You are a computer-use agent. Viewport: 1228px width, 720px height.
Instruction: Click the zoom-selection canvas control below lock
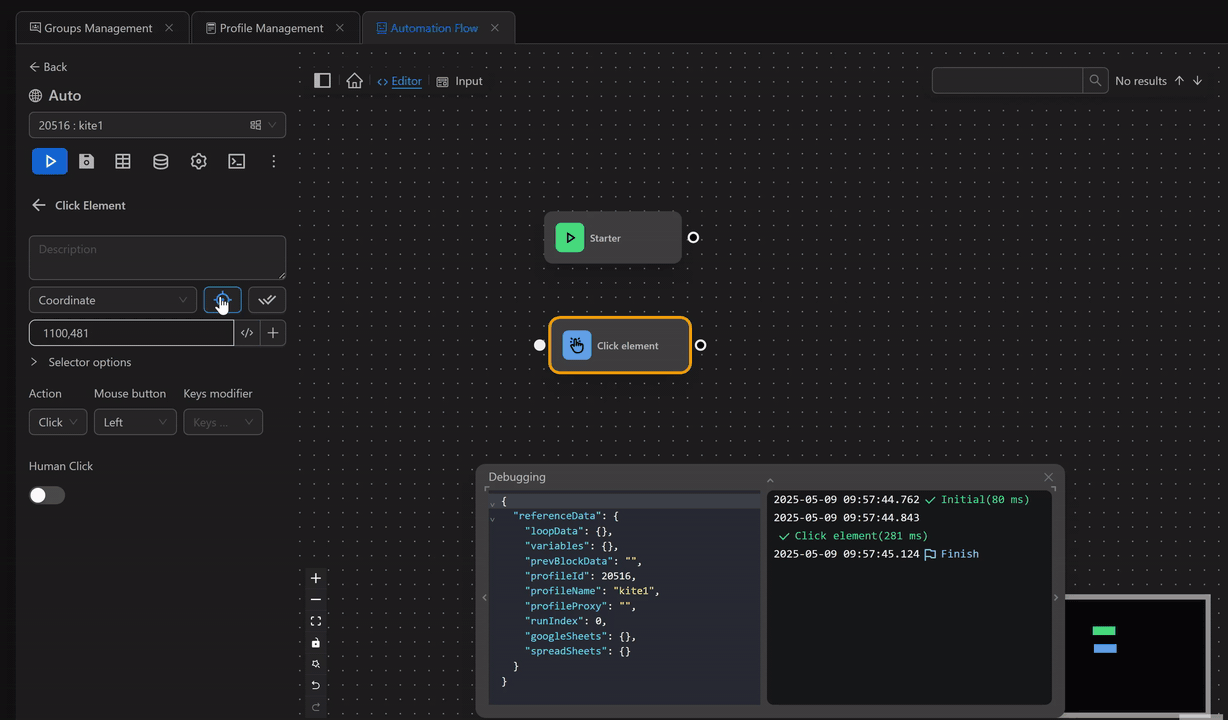click(x=316, y=664)
